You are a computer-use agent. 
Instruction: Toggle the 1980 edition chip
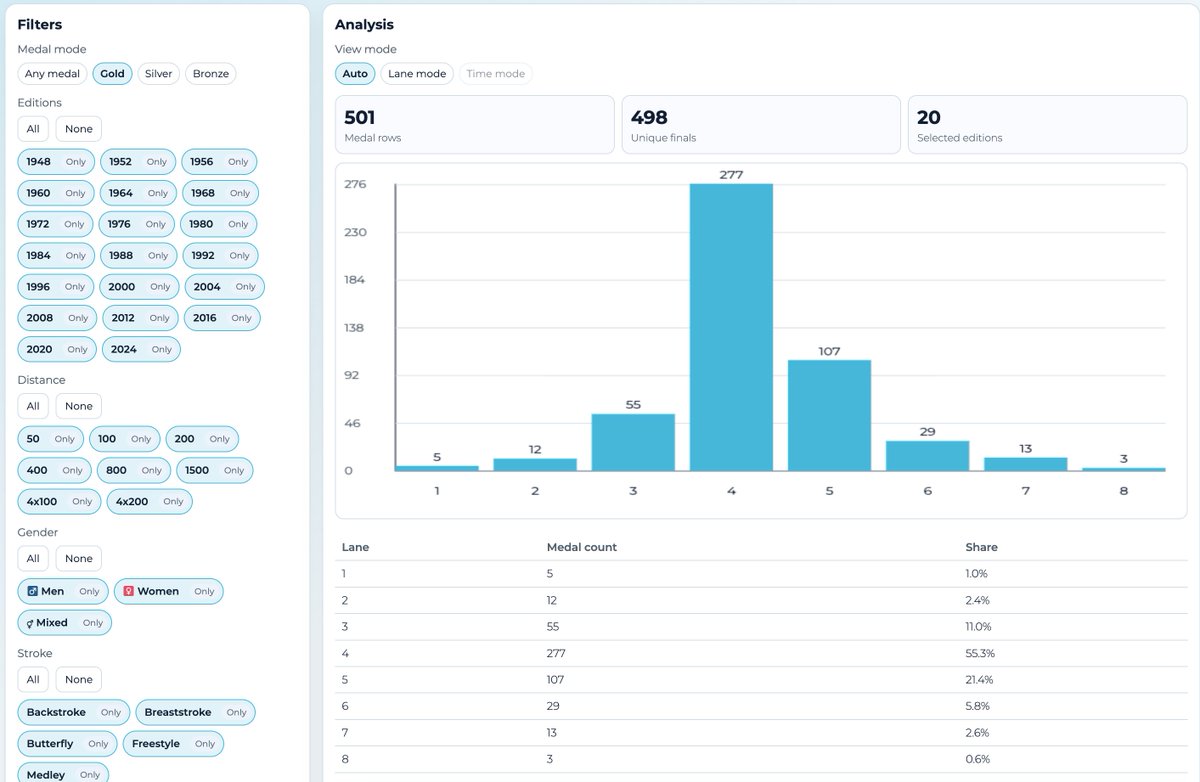(201, 224)
